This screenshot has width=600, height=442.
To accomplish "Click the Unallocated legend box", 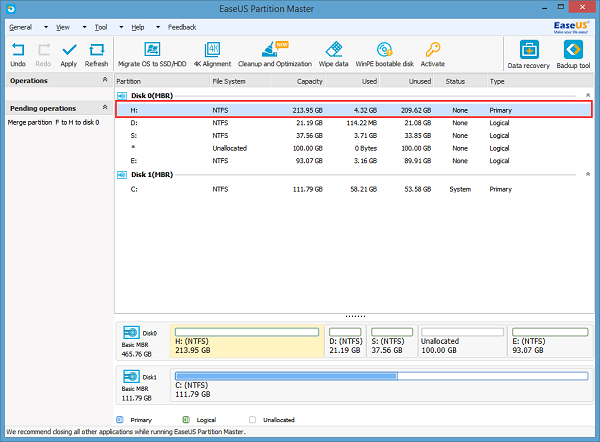I will pyautogui.click(x=253, y=420).
